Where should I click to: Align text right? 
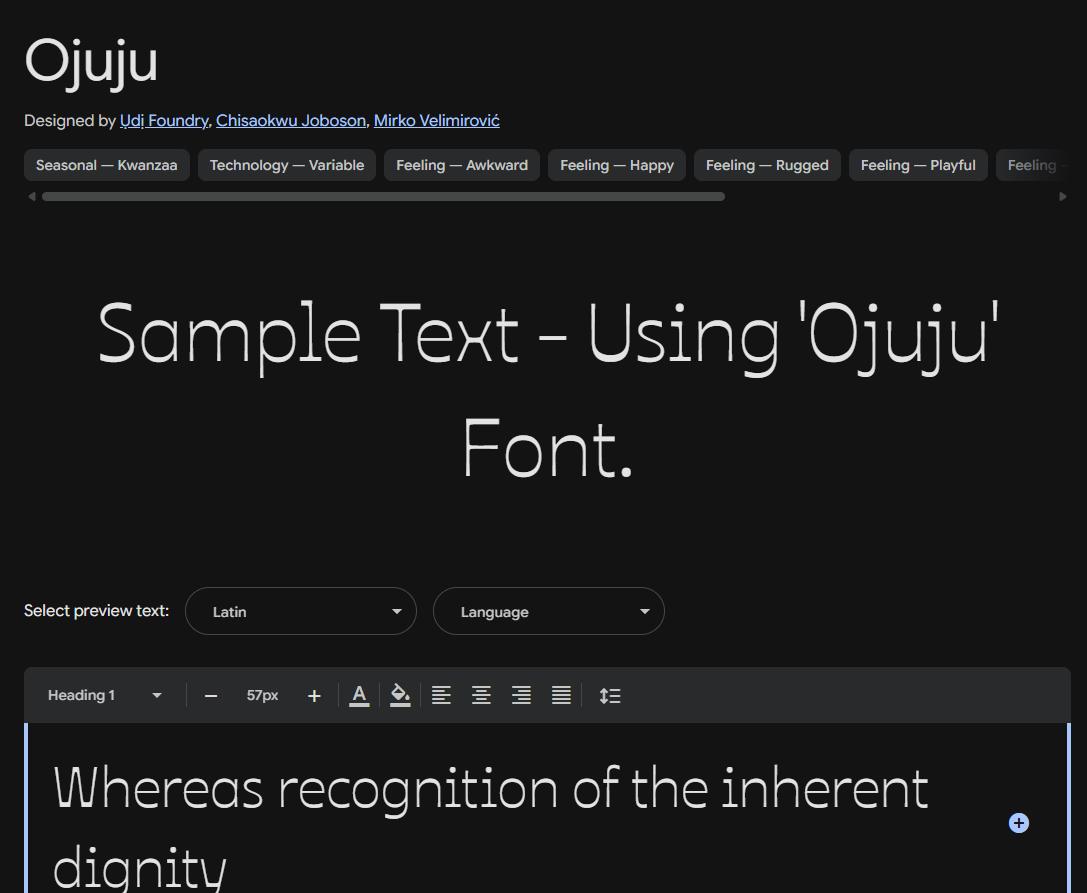tap(521, 695)
